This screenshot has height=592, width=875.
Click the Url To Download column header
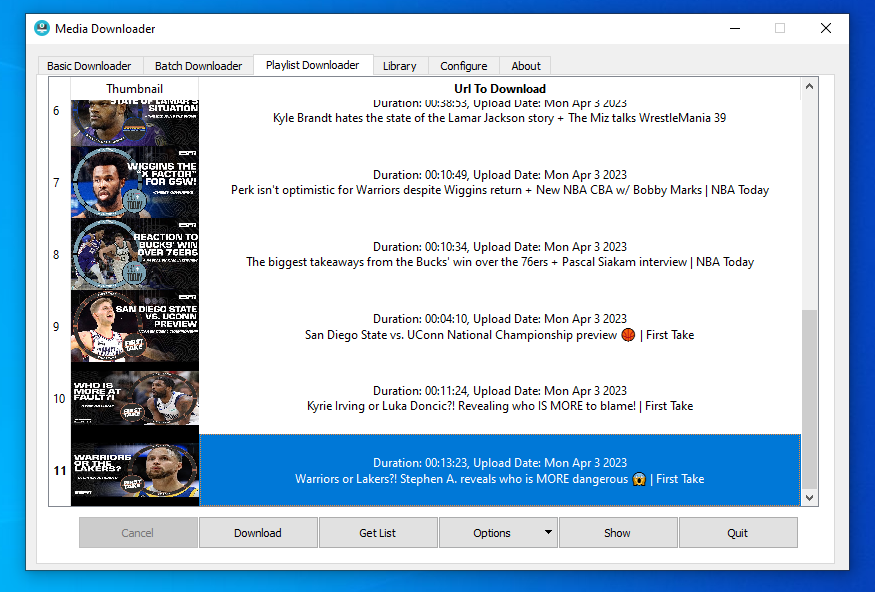coord(499,89)
